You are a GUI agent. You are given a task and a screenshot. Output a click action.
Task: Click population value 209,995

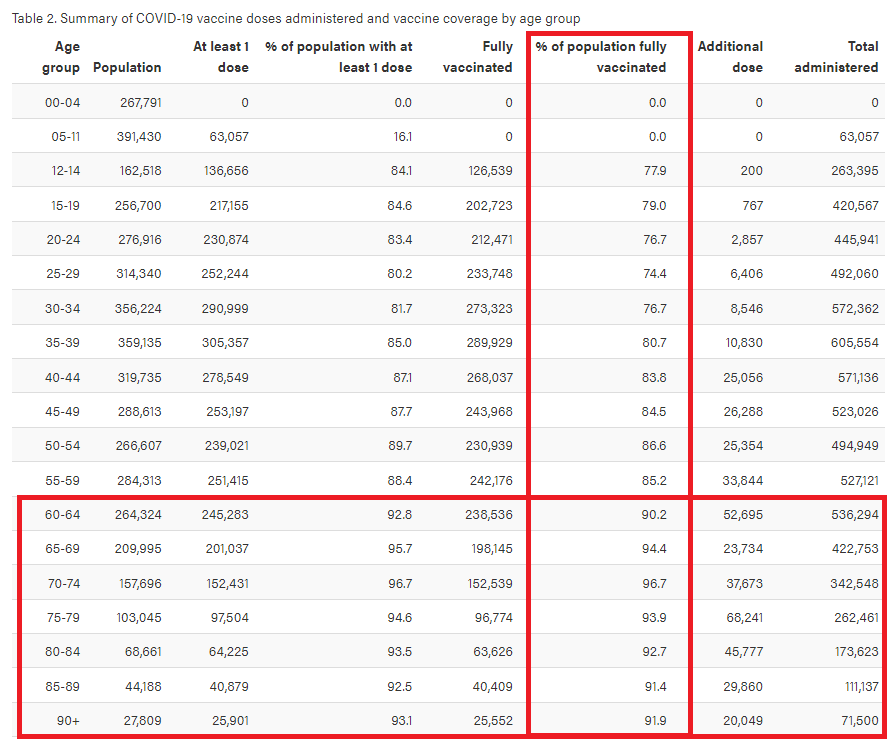point(138,548)
